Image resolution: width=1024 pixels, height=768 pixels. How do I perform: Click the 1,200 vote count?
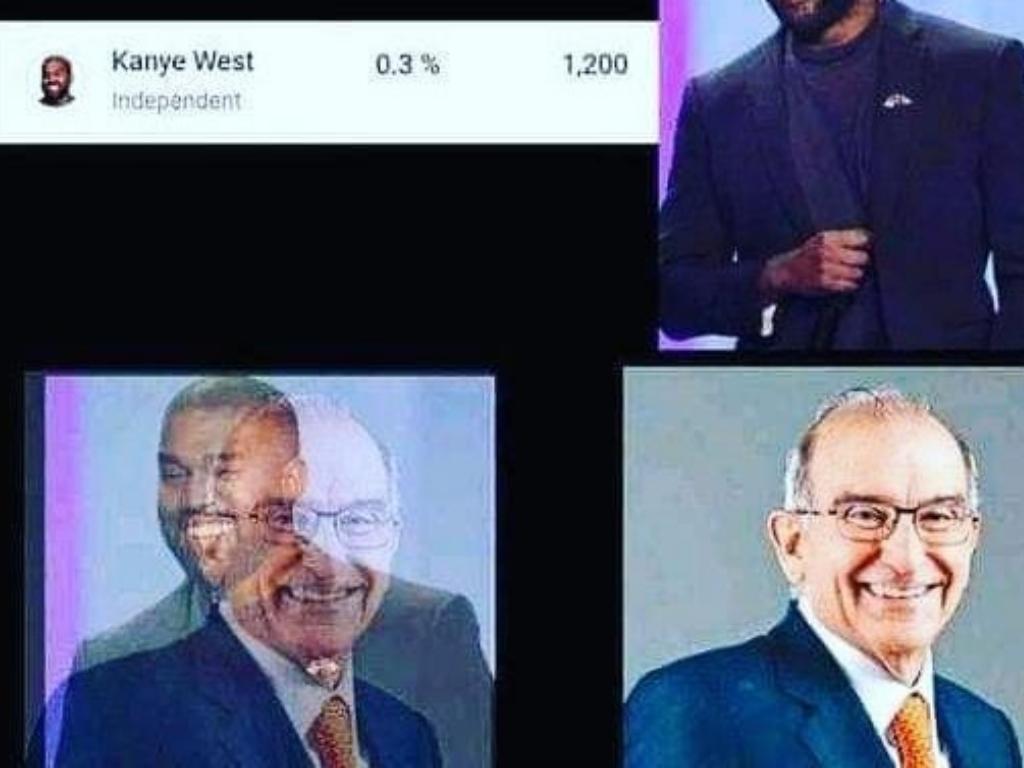point(596,65)
